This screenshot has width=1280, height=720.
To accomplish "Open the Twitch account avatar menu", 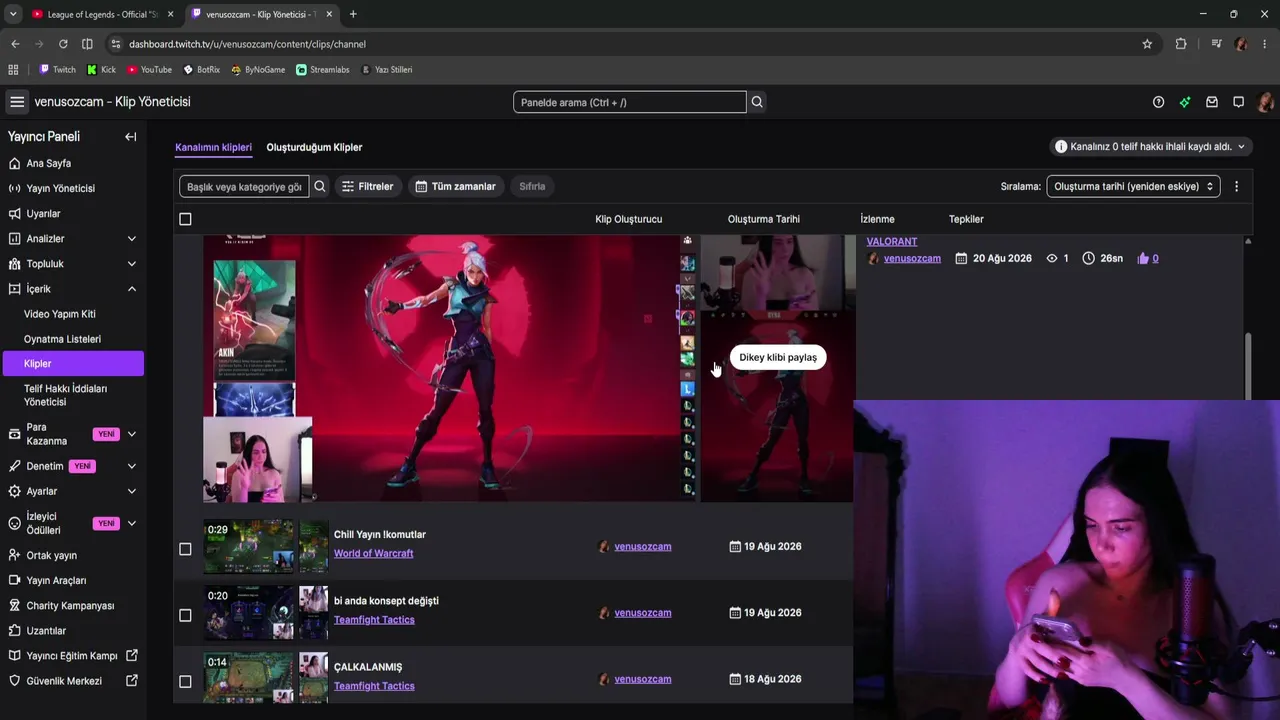I will [x=1265, y=102].
